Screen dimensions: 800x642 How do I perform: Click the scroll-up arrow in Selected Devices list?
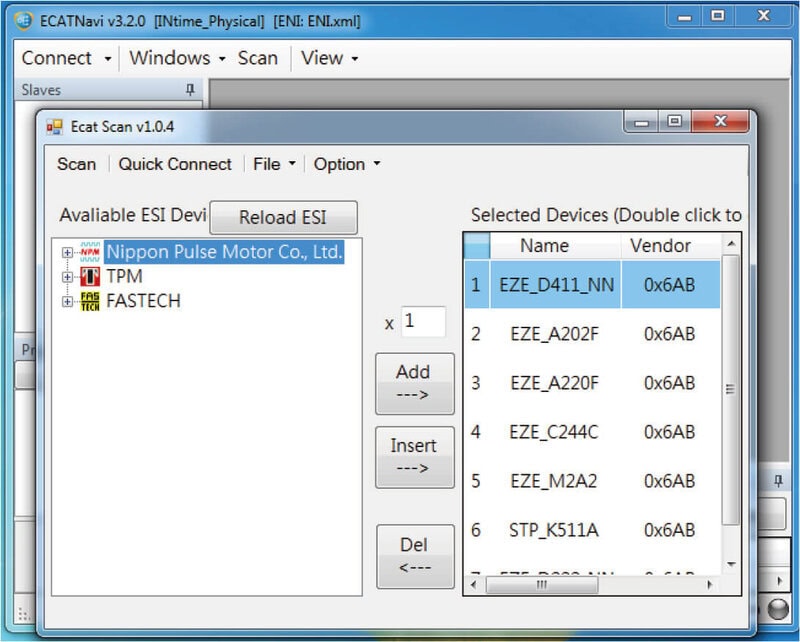[731, 244]
